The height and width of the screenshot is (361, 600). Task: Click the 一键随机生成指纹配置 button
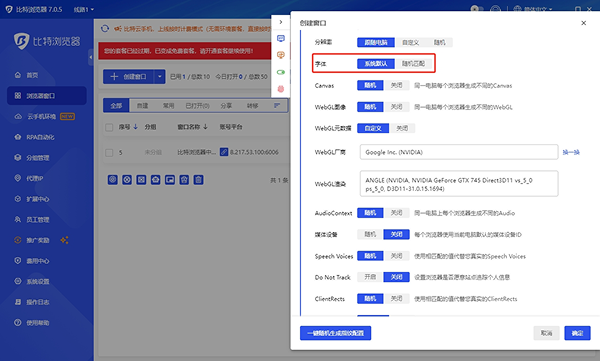pos(335,333)
